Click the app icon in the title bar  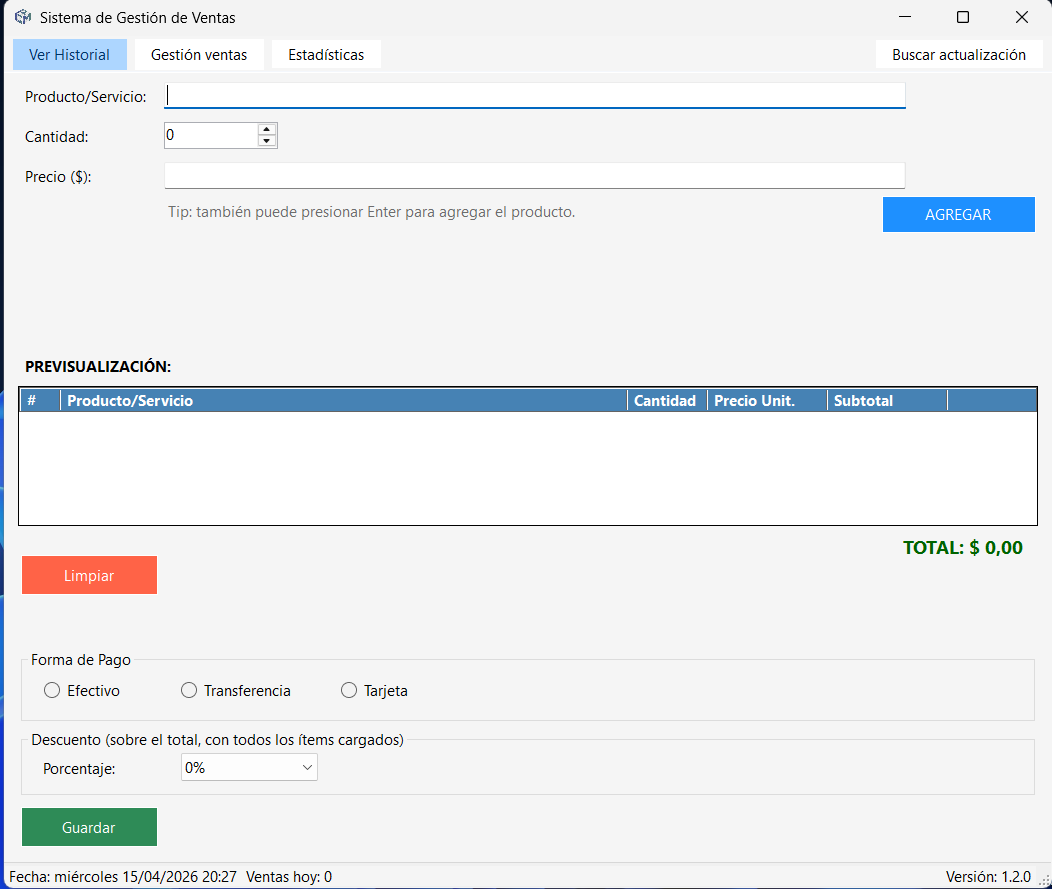23,17
